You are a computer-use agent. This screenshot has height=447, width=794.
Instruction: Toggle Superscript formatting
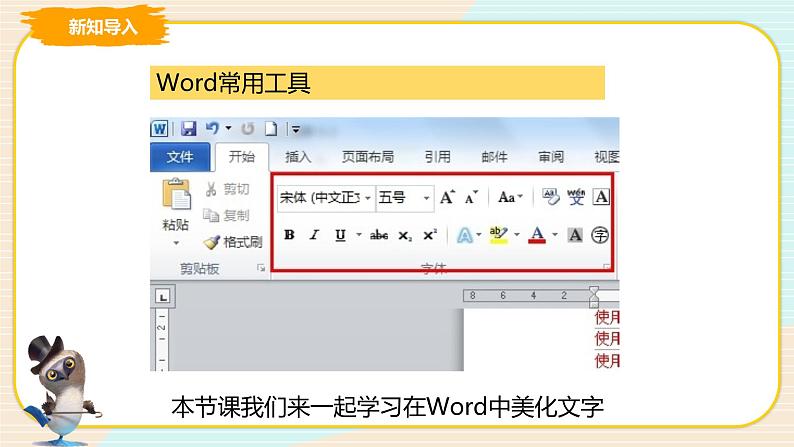click(x=430, y=234)
